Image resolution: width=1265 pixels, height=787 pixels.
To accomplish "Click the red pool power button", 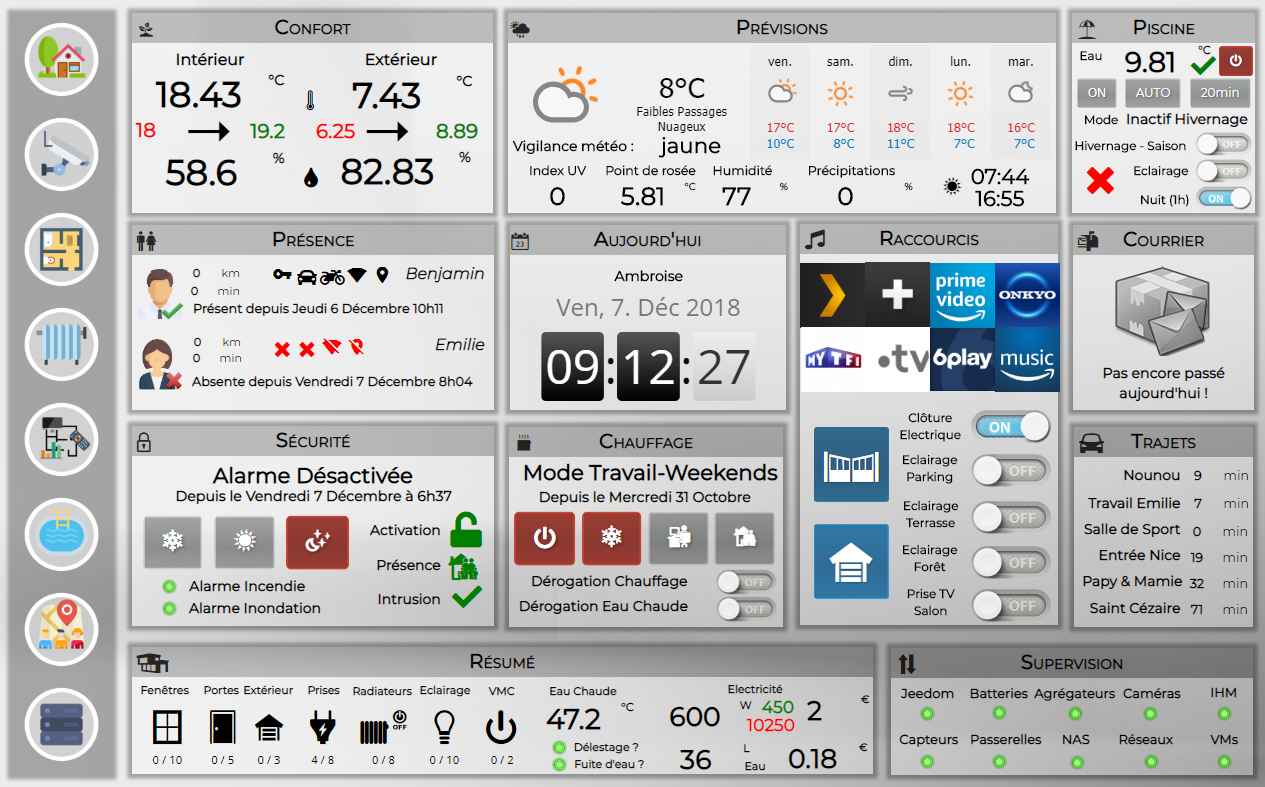I will [1236, 61].
